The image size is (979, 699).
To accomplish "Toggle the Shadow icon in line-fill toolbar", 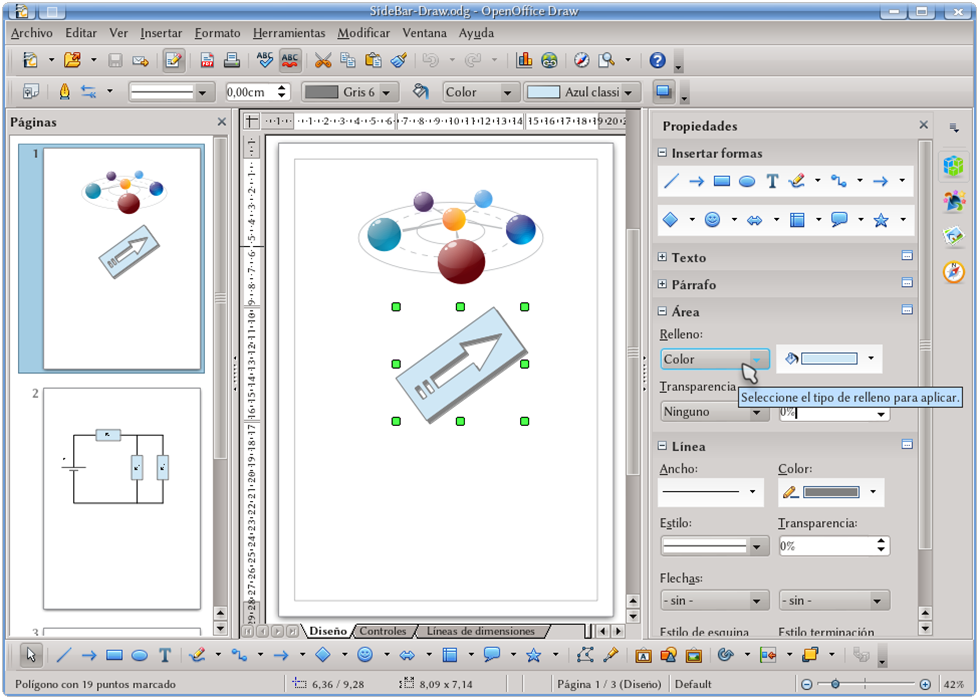I will tap(664, 92).
